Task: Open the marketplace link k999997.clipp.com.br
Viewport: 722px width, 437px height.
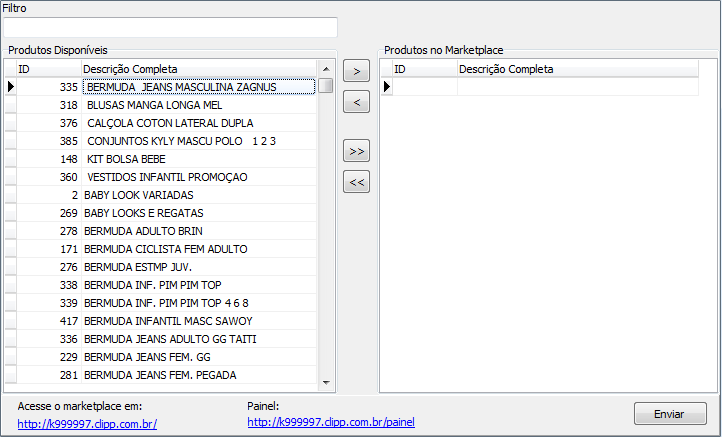Action: click(87, 423)
